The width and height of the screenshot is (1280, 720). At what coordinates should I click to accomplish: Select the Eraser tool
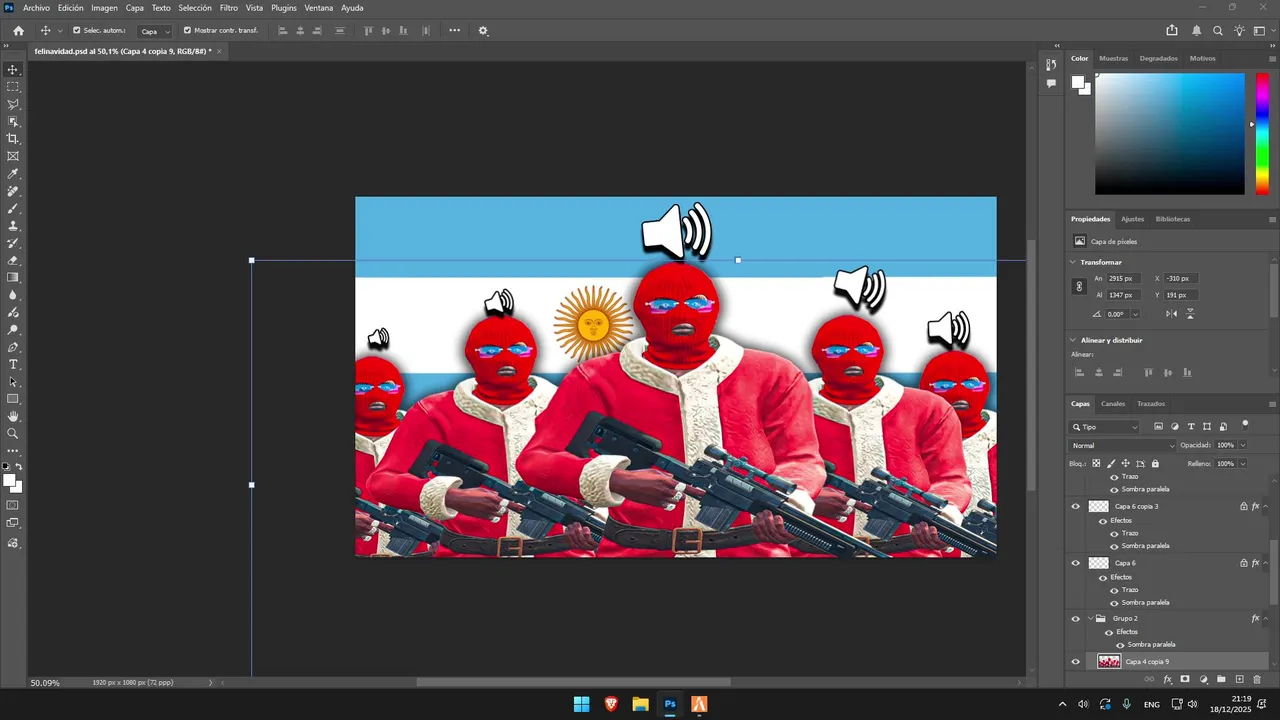click(13, 260)
